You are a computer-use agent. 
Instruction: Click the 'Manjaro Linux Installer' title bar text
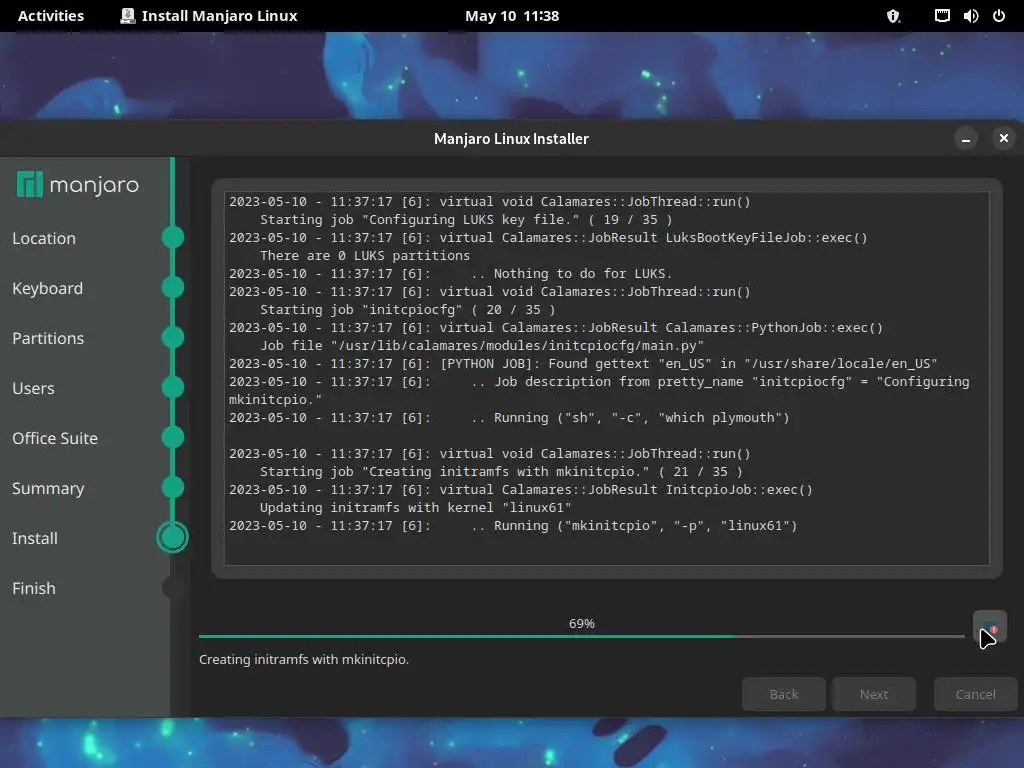tap(511, 138)
